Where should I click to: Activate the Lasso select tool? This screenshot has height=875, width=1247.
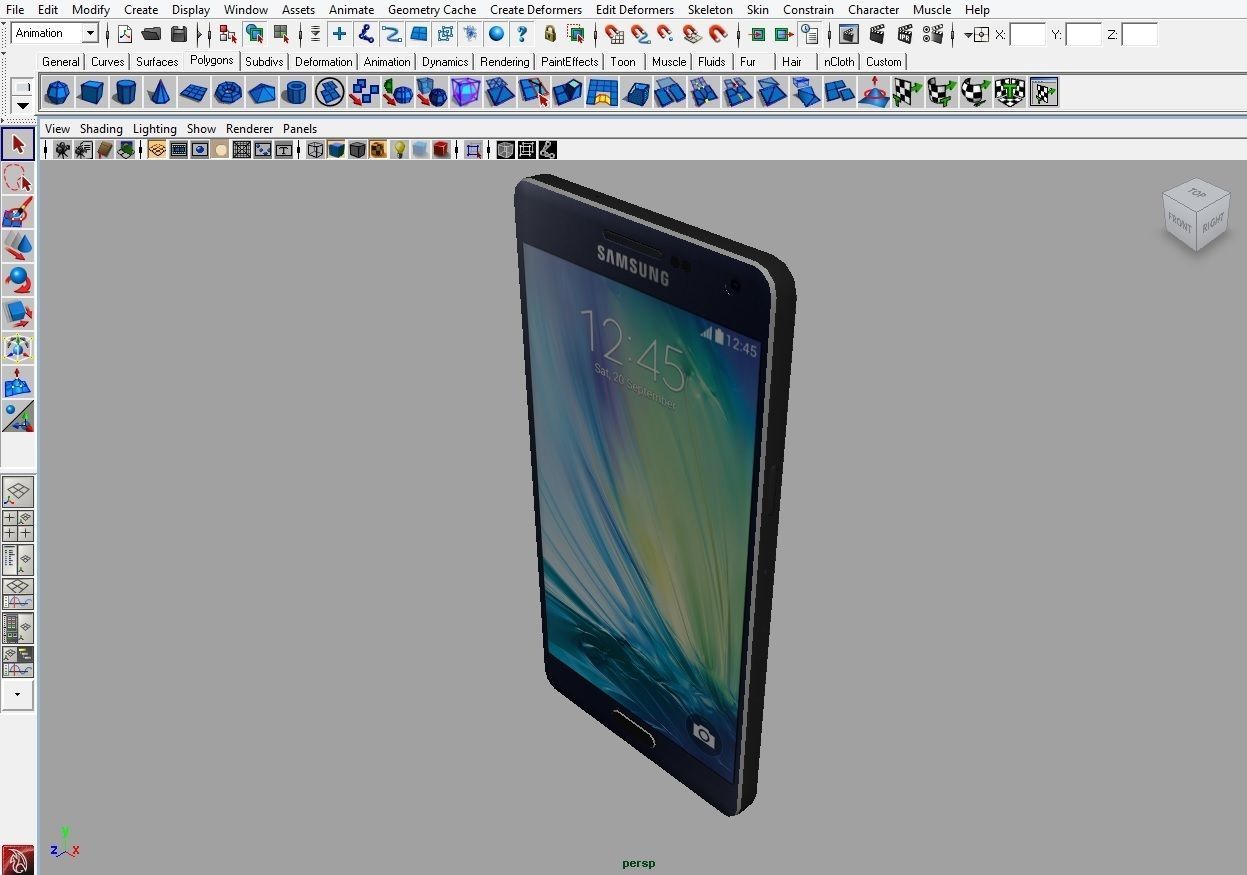(x=17, y=179)
